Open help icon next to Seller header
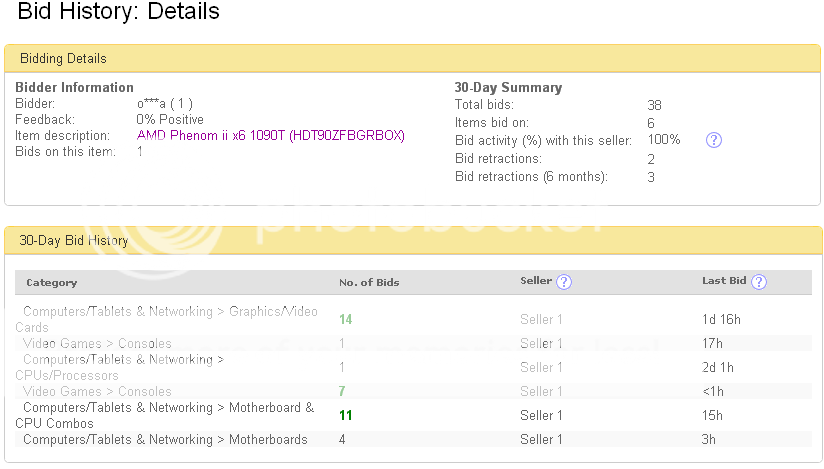 tap(564, 282)
